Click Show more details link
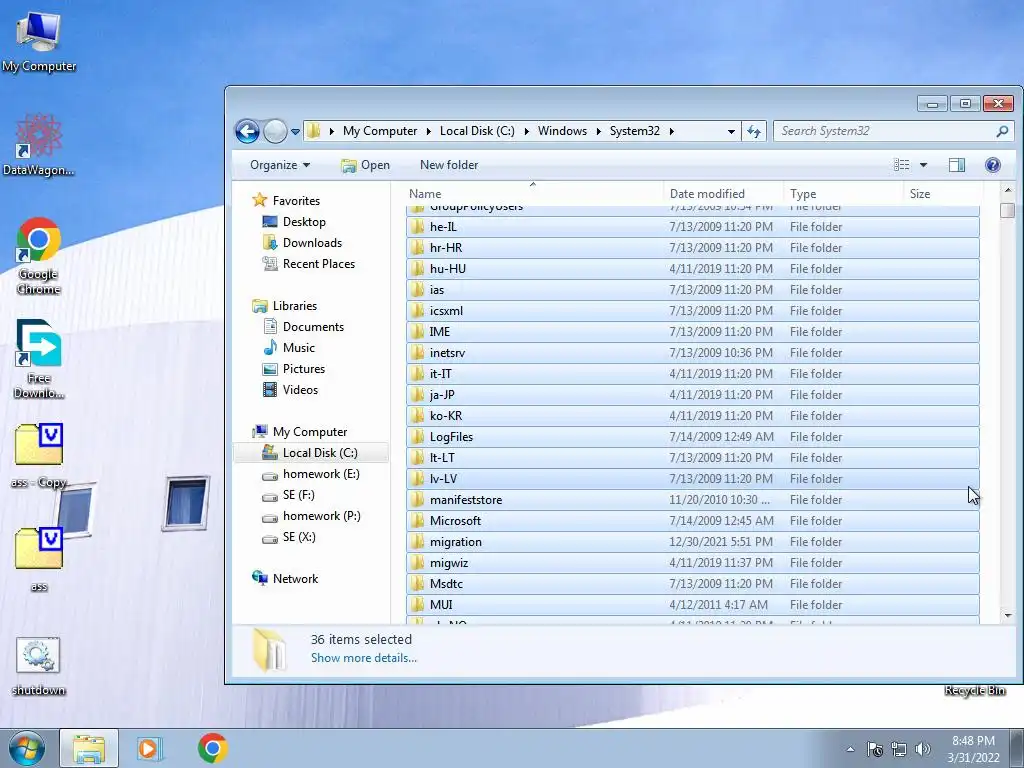 click(x=364, y=658)
